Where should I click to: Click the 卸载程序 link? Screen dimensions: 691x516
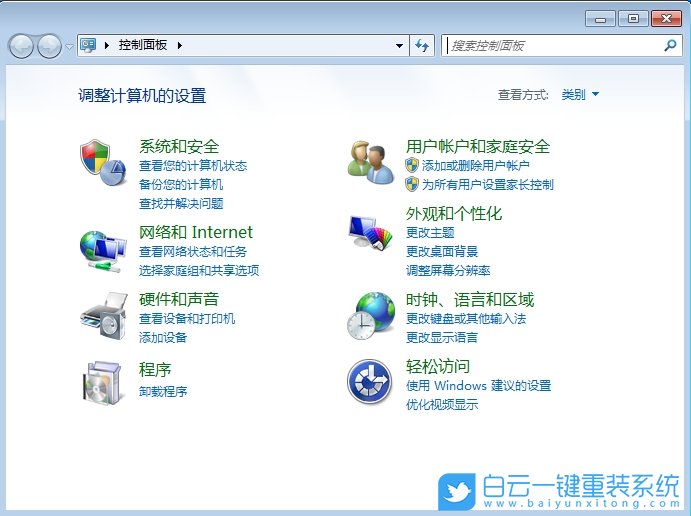tap(163, 391)
